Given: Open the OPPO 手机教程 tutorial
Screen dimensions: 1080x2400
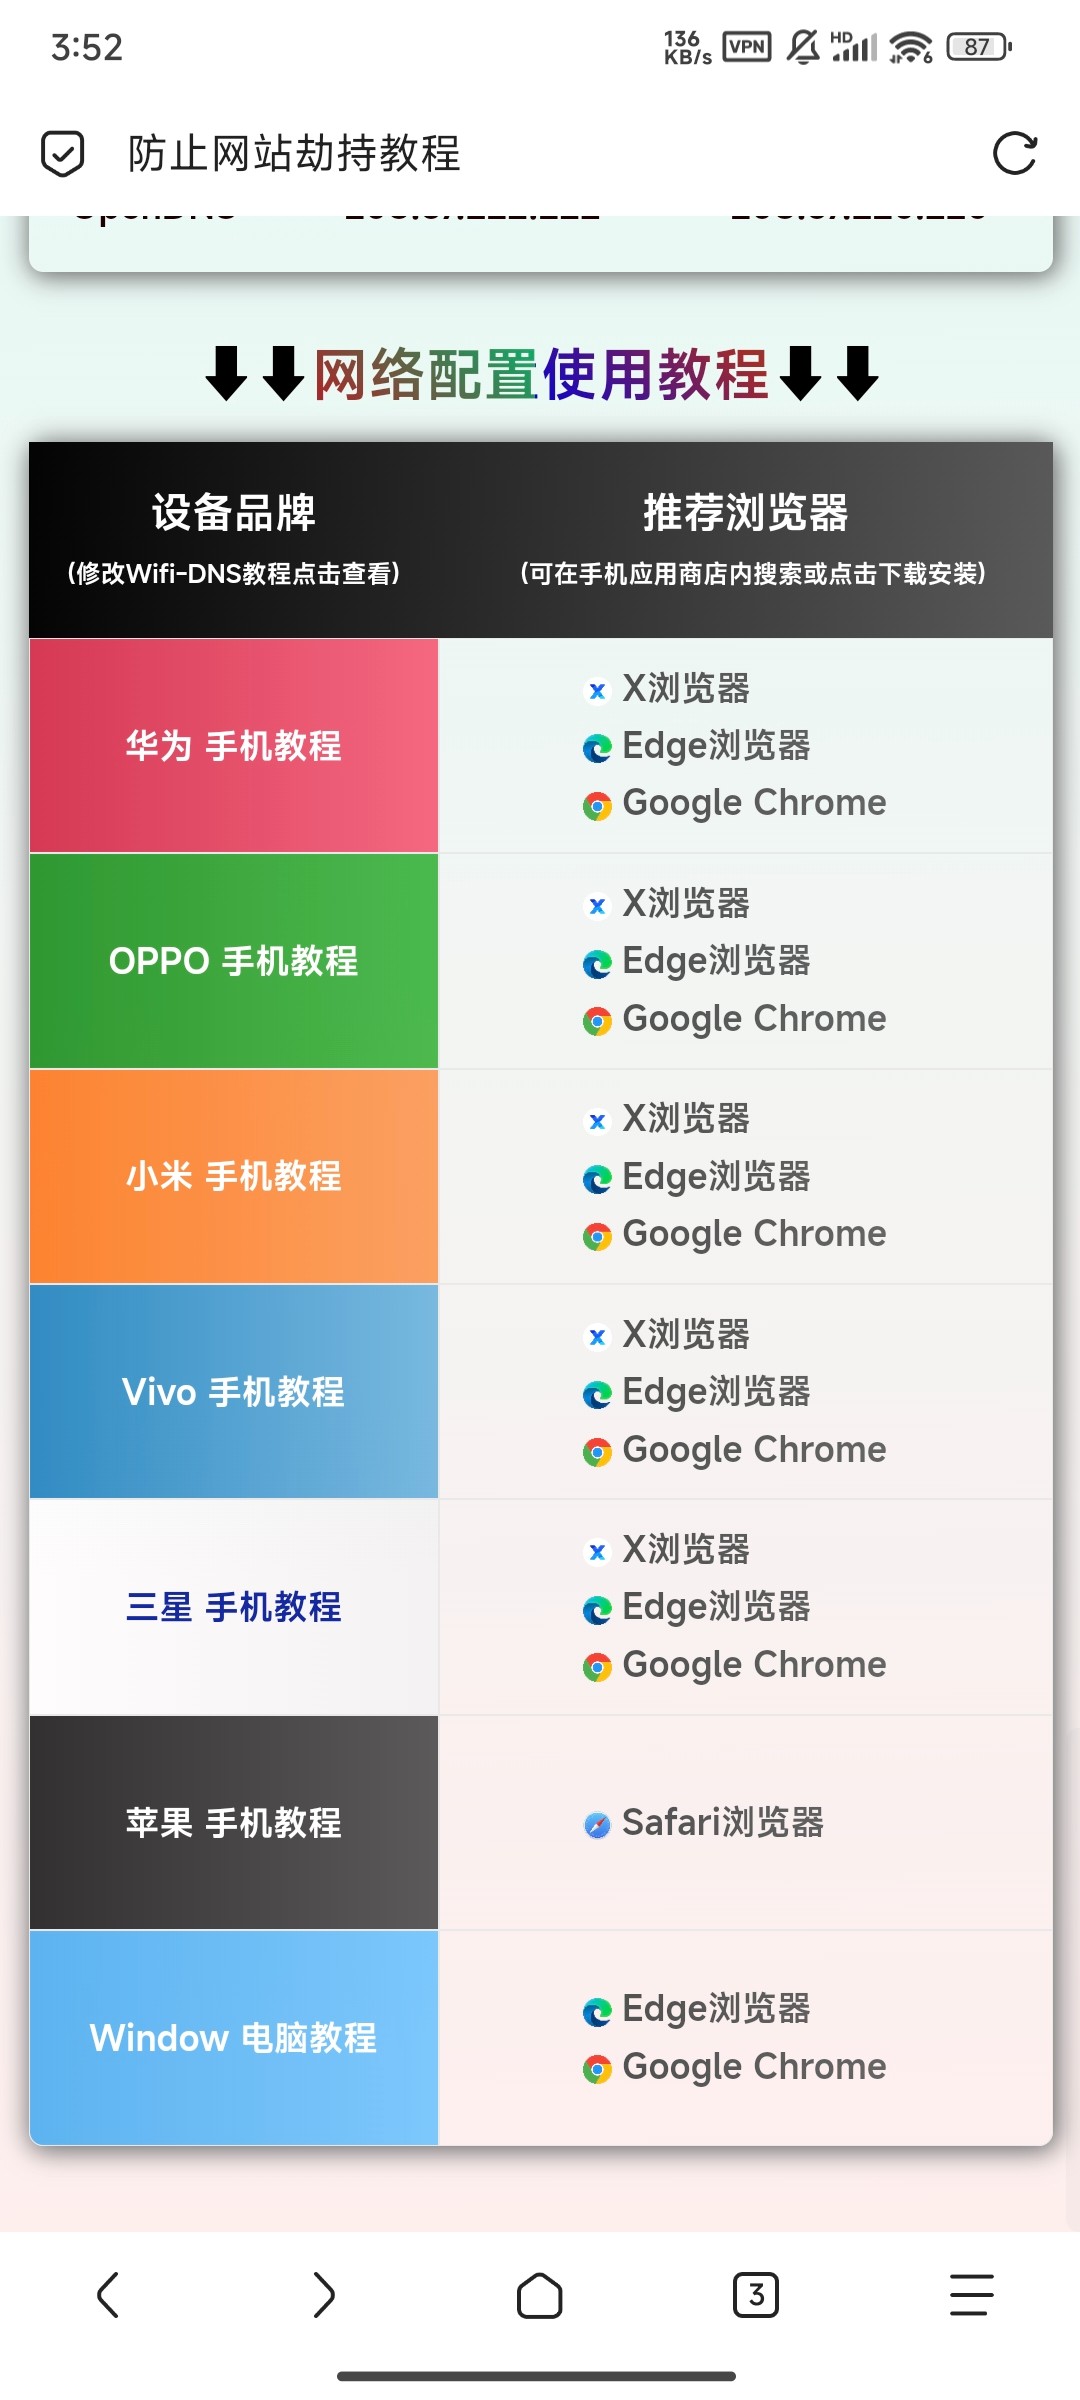Looking at the screenshot, I should [x=234, y=961].
